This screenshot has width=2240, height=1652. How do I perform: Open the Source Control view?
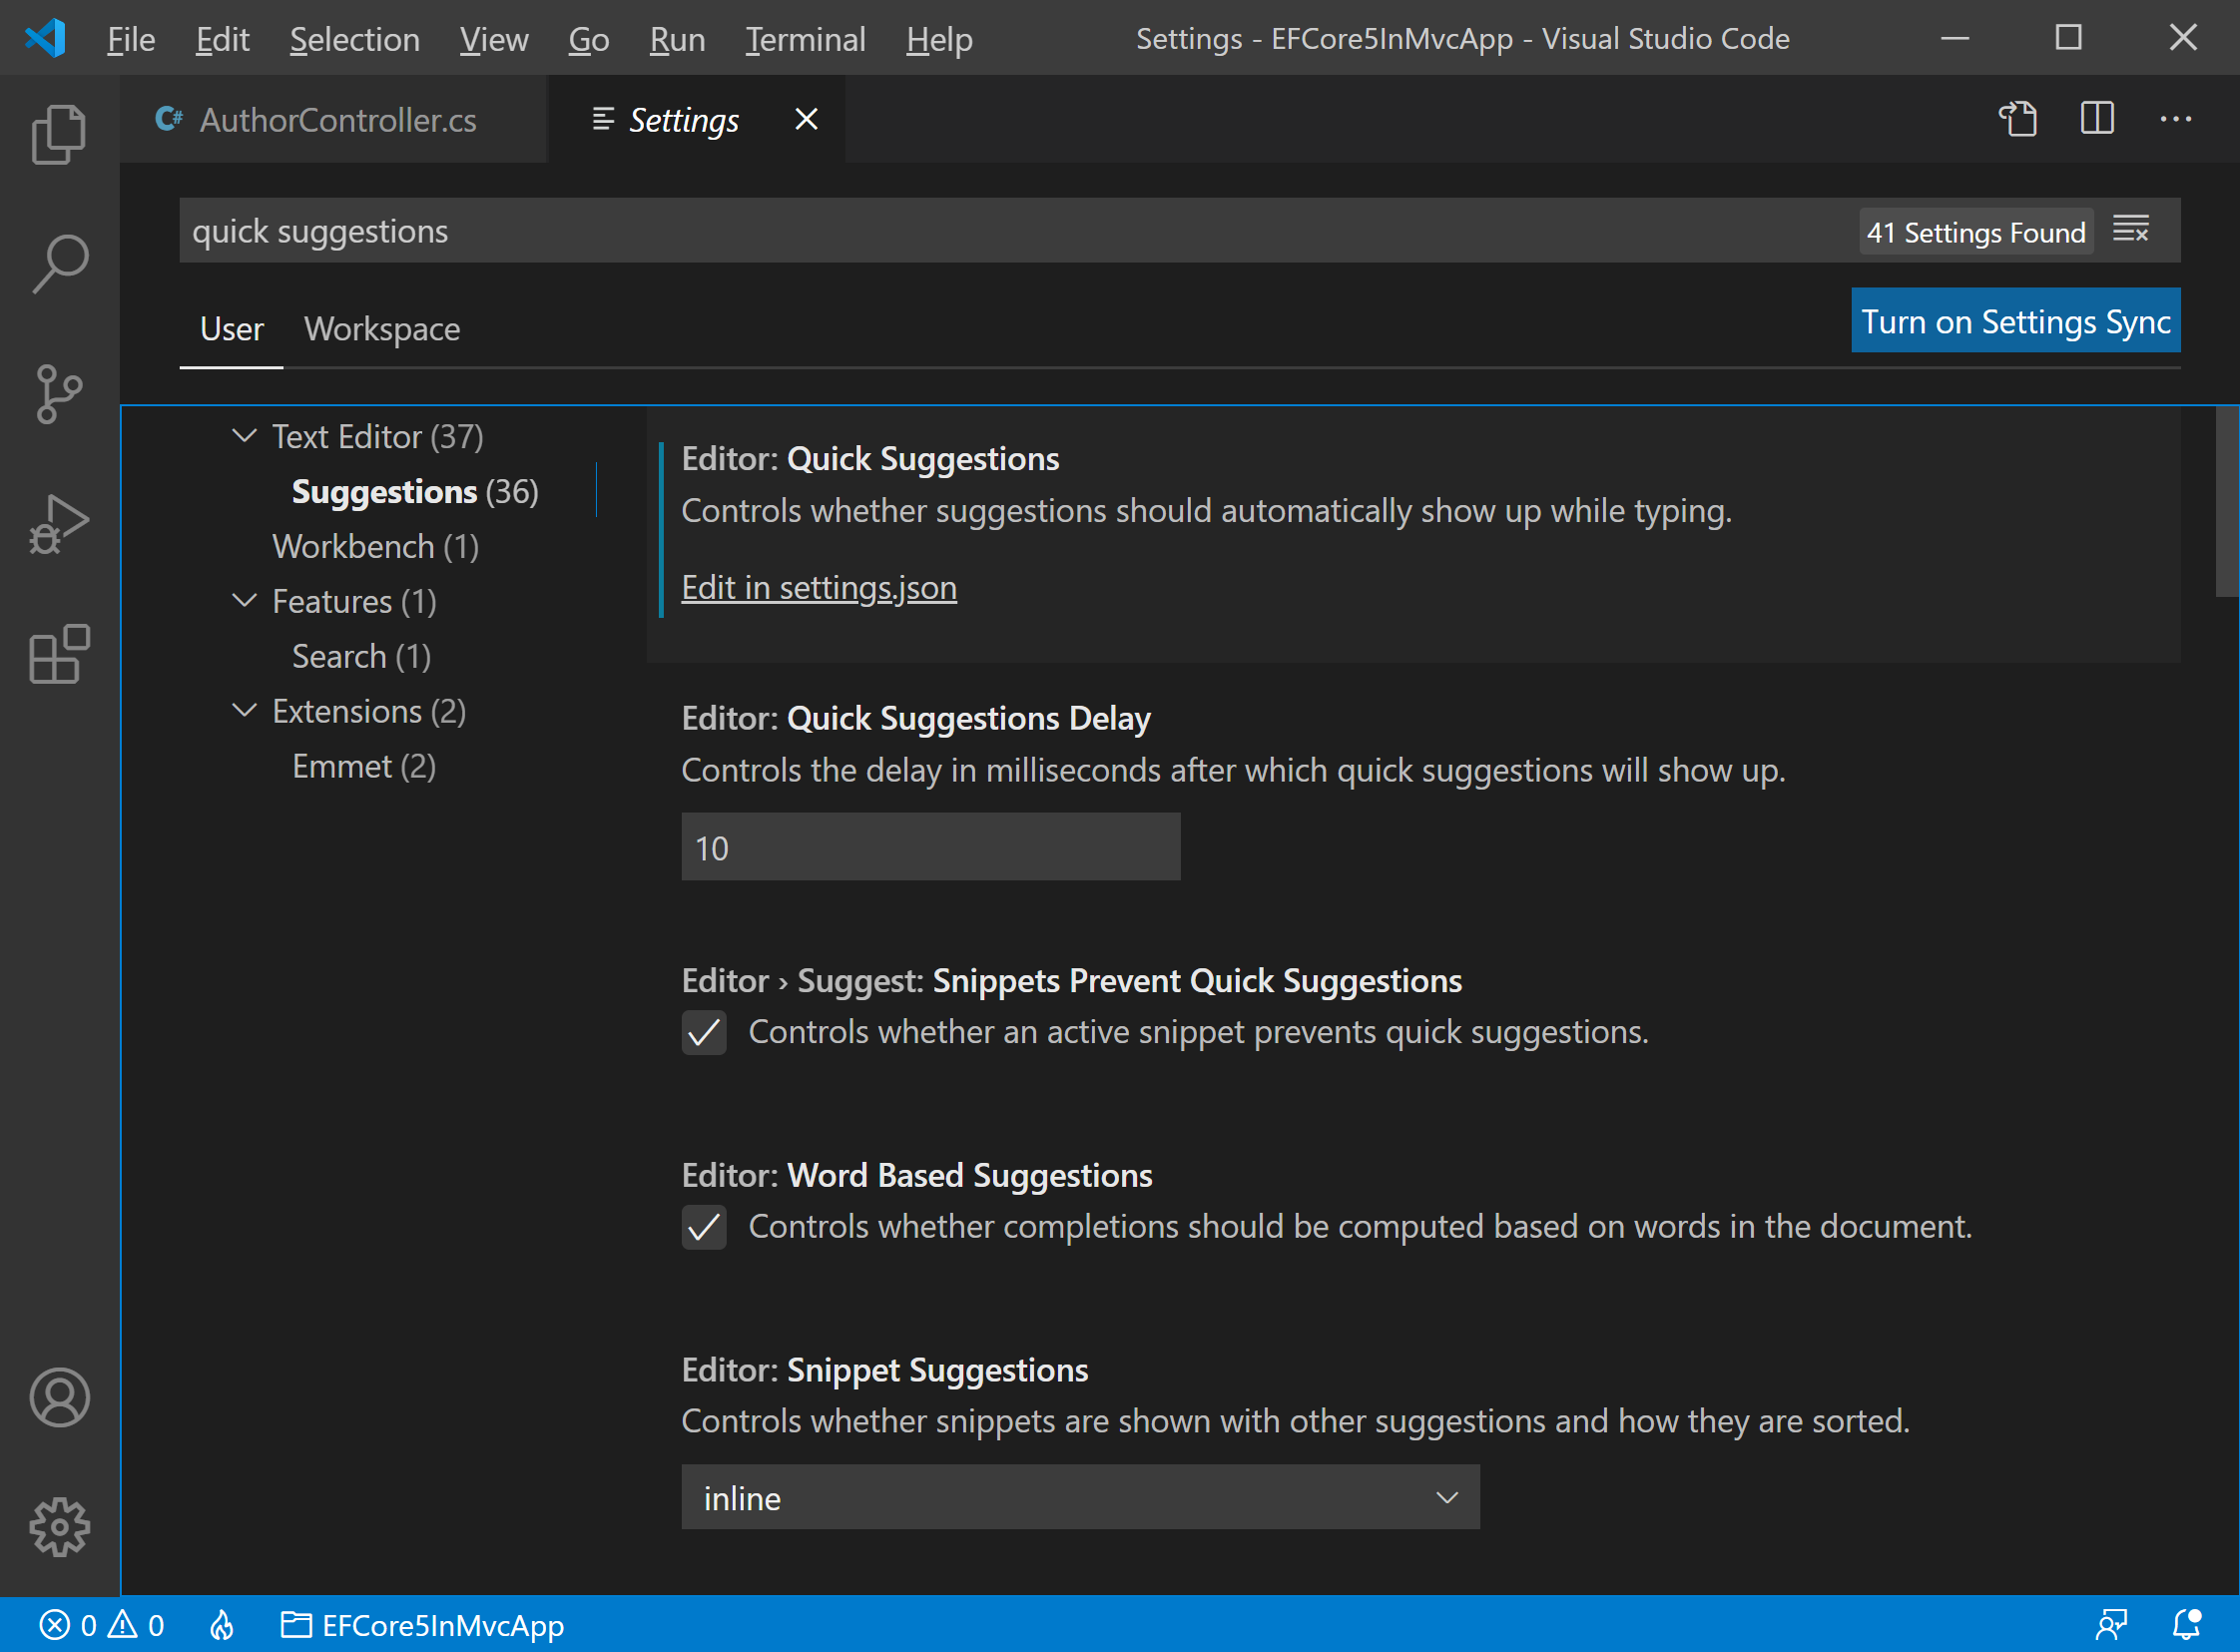point(58,394)
